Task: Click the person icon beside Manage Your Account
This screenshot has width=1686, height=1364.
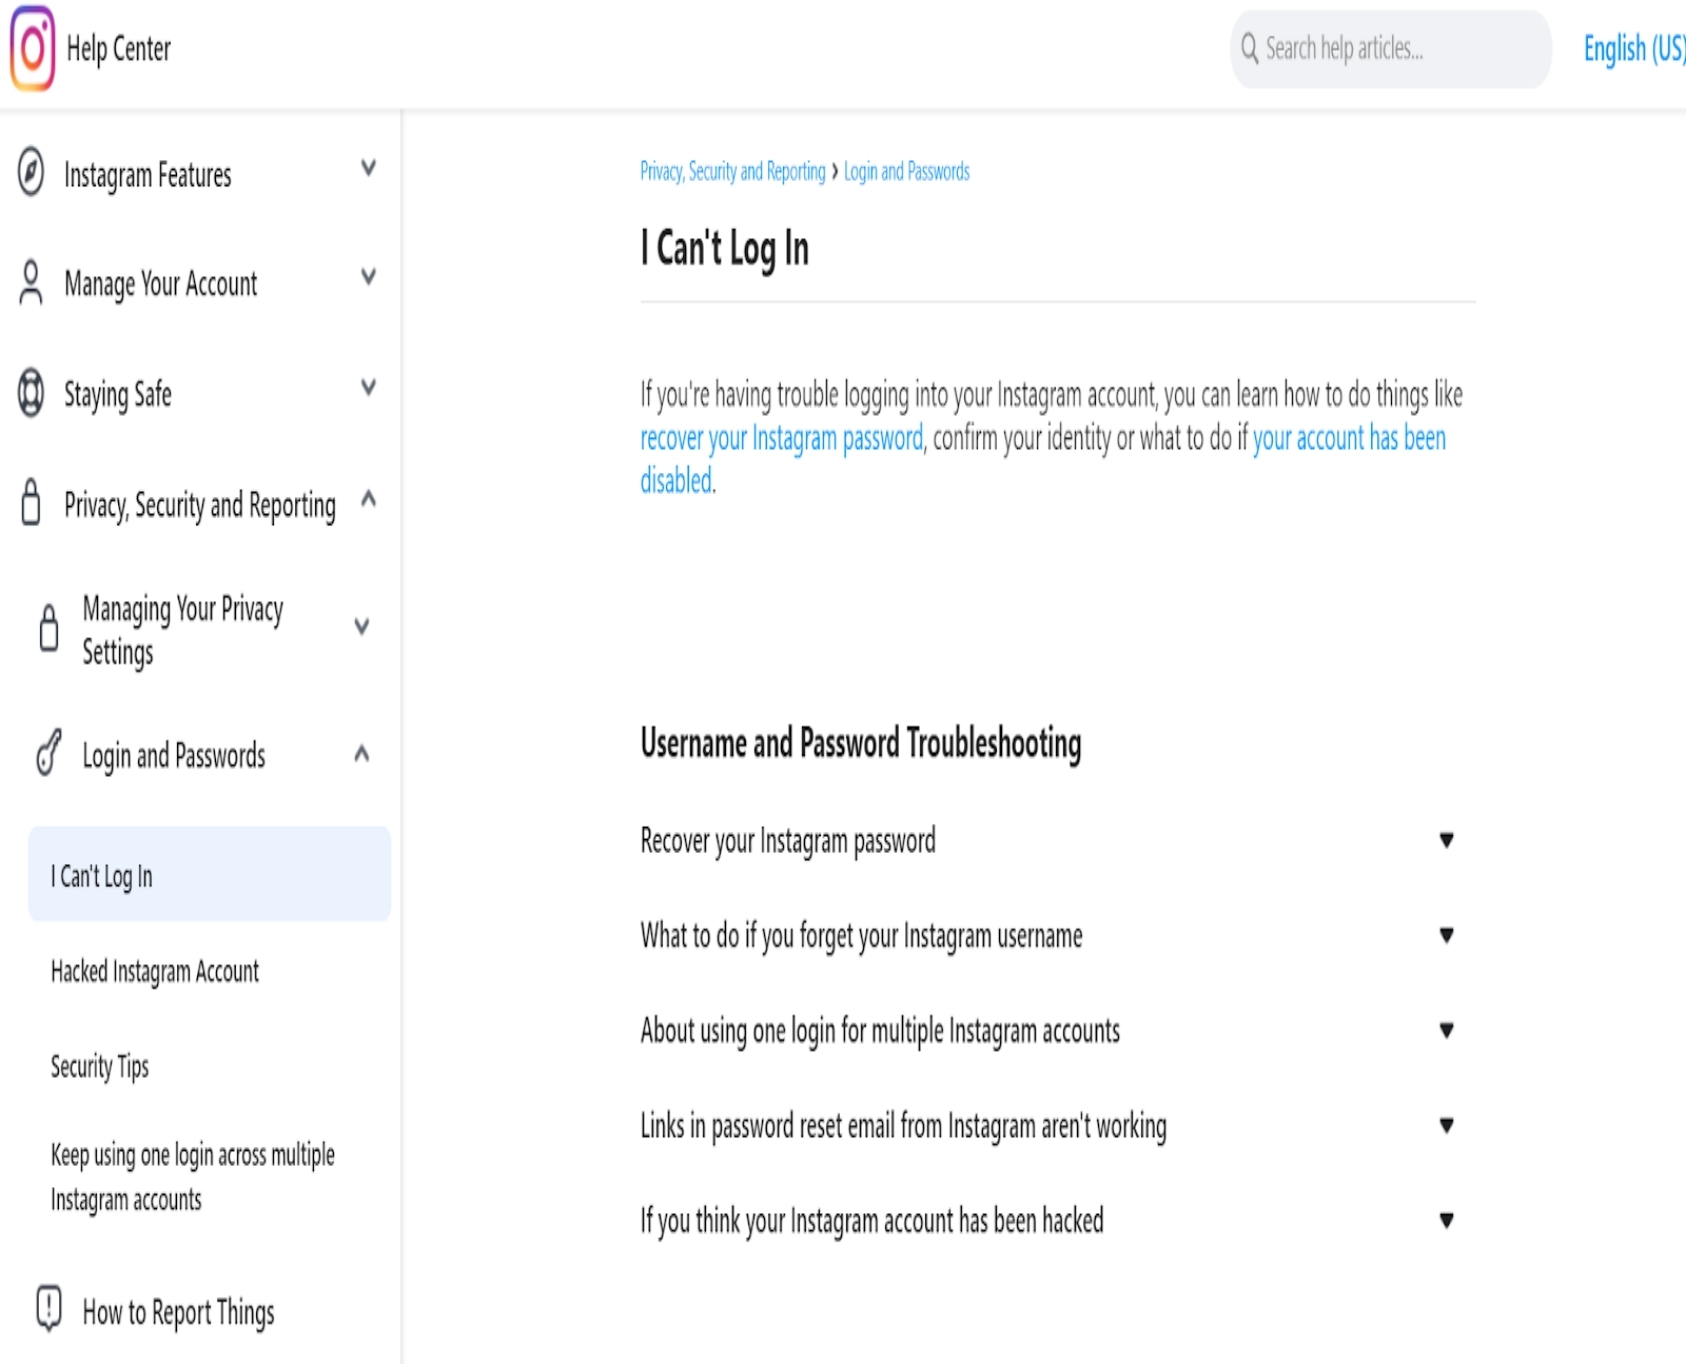Action: point(31,282)
